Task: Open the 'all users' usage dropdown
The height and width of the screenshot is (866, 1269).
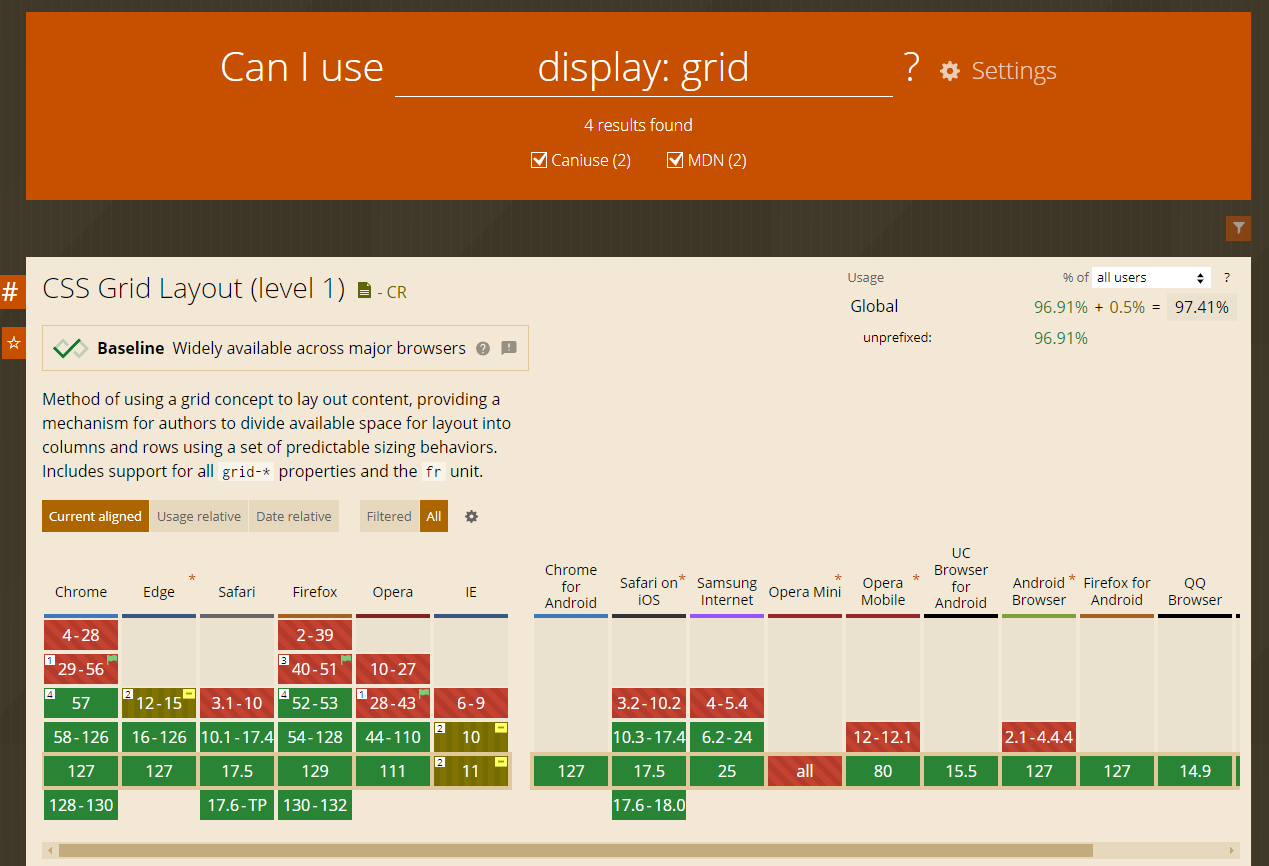Action: point(1151,278)
